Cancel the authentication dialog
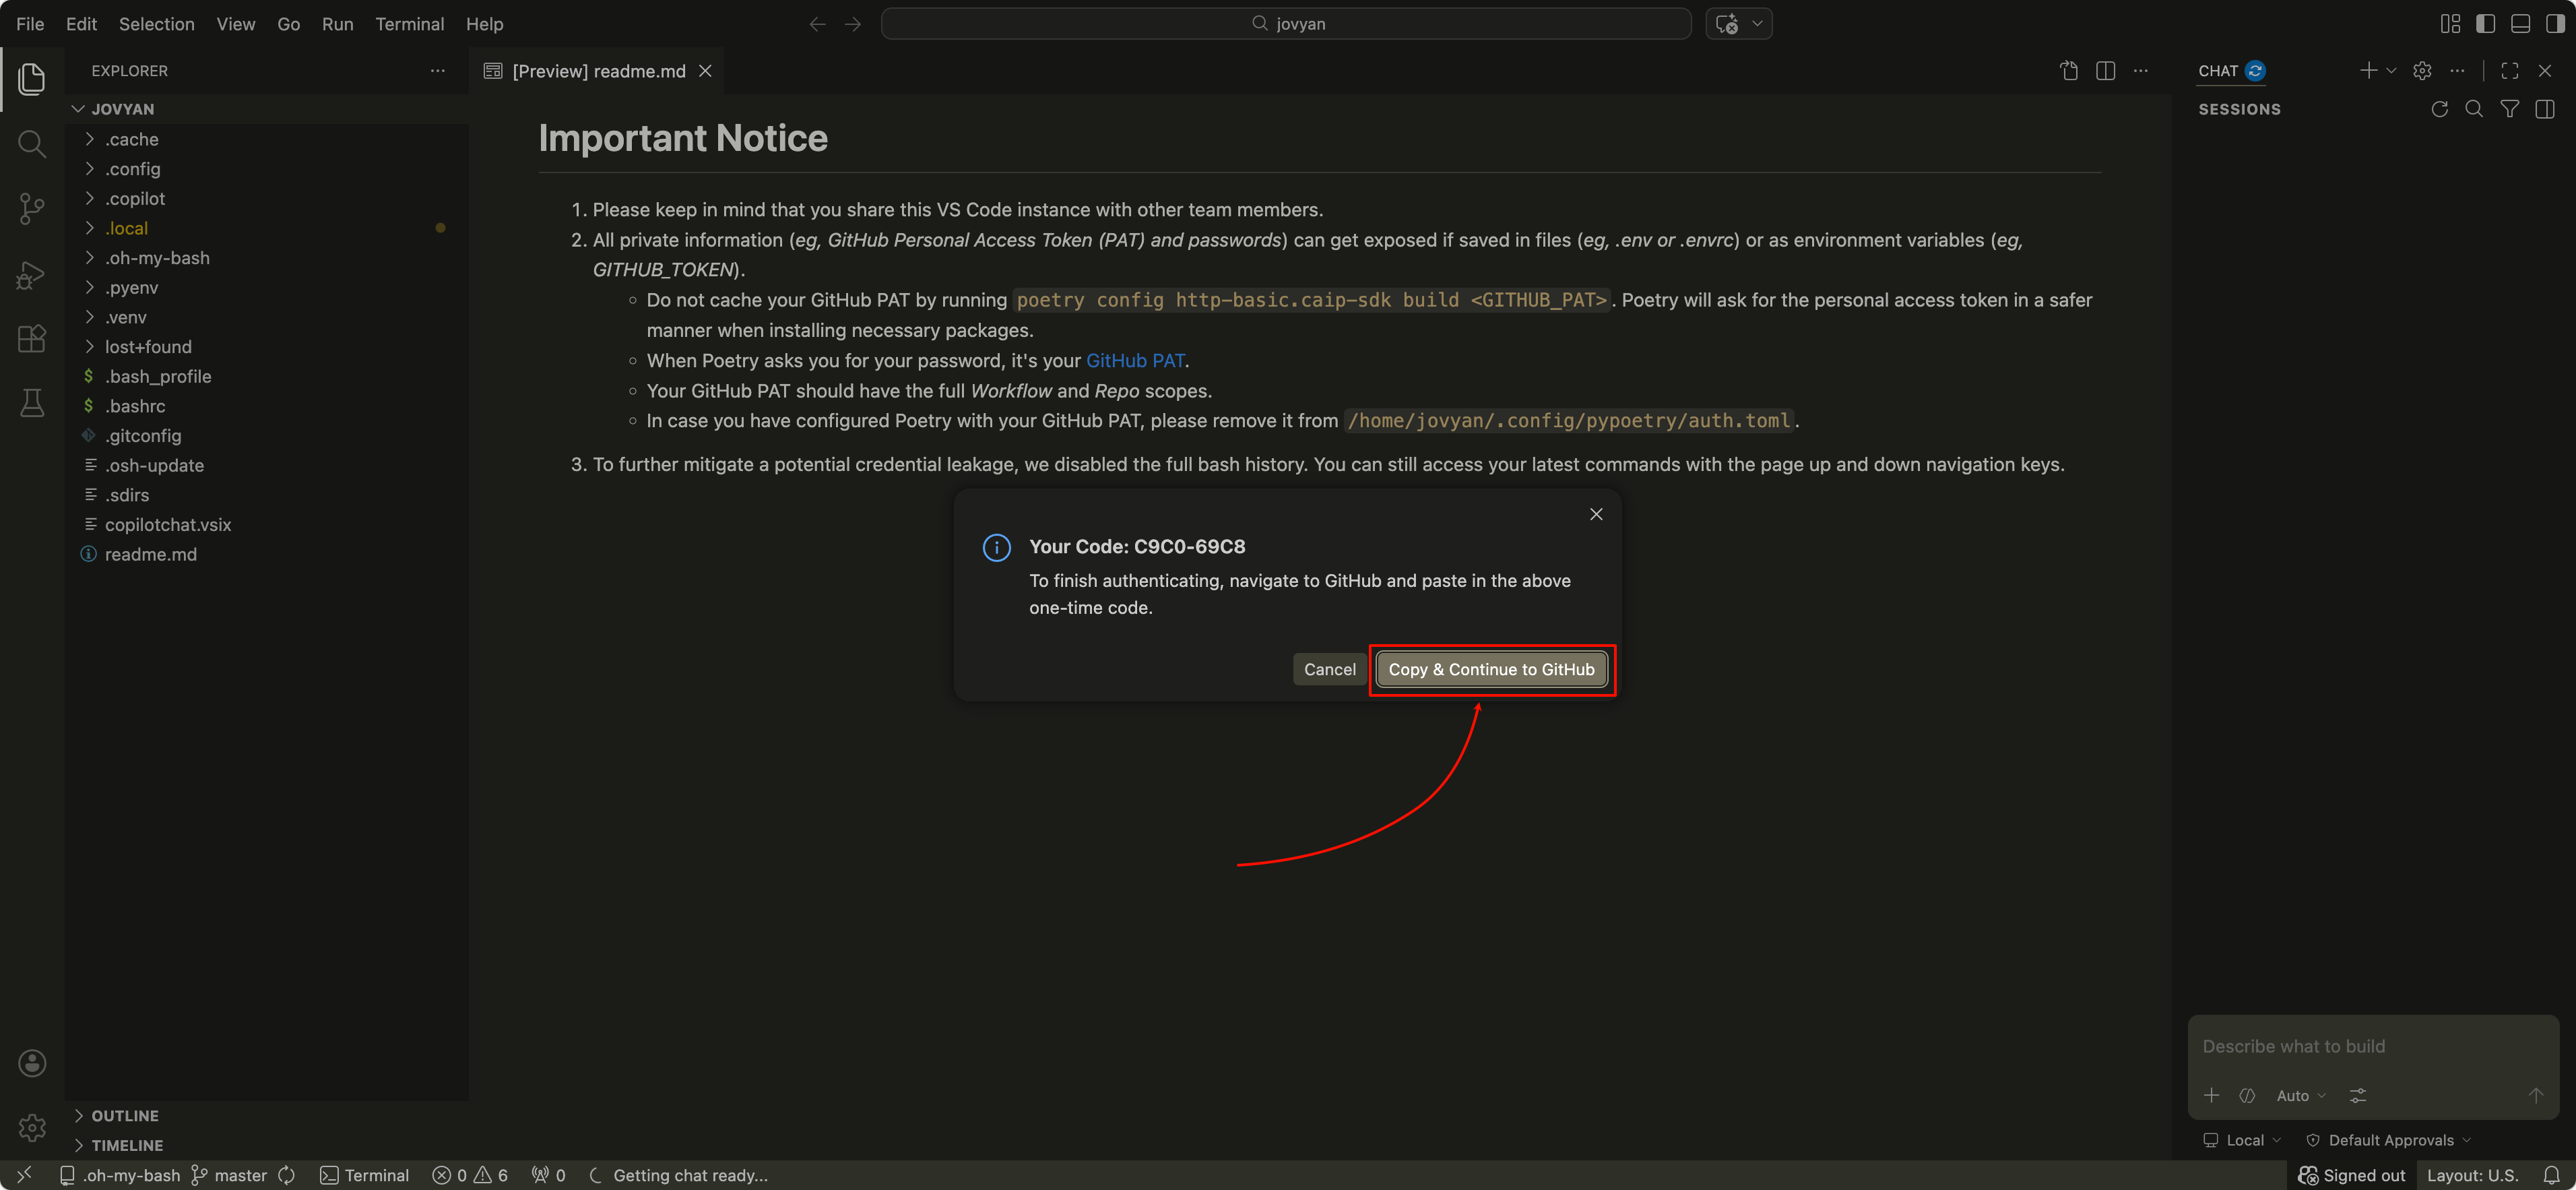Image resolution: width=2576 pixels, height=1190 pixels. point(1329,669)
